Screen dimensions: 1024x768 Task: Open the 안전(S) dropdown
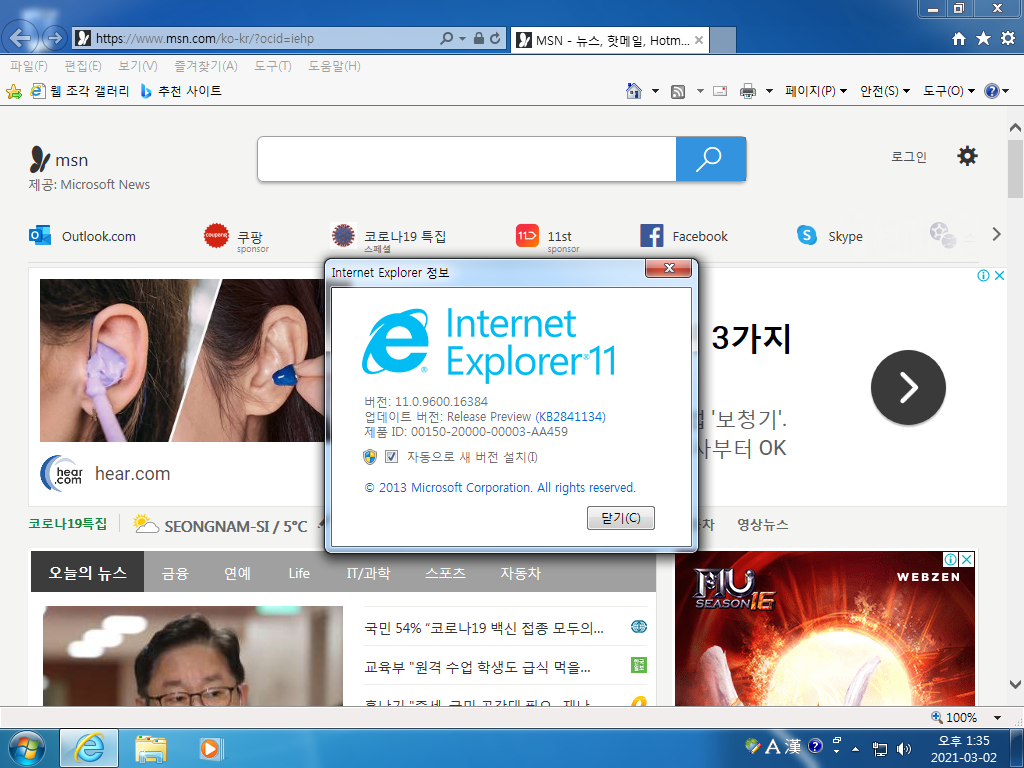point(885,91)
